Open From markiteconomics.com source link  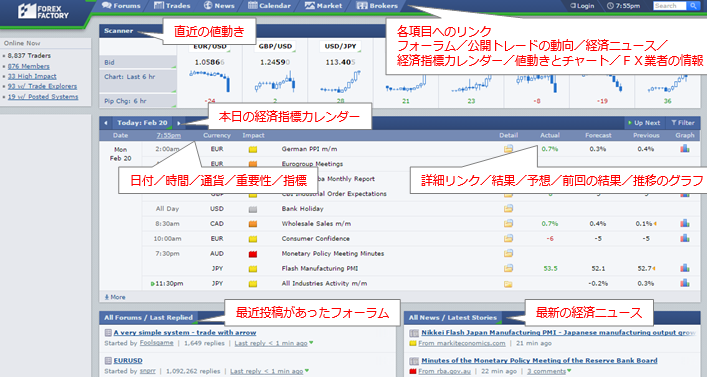pos(462,343)
